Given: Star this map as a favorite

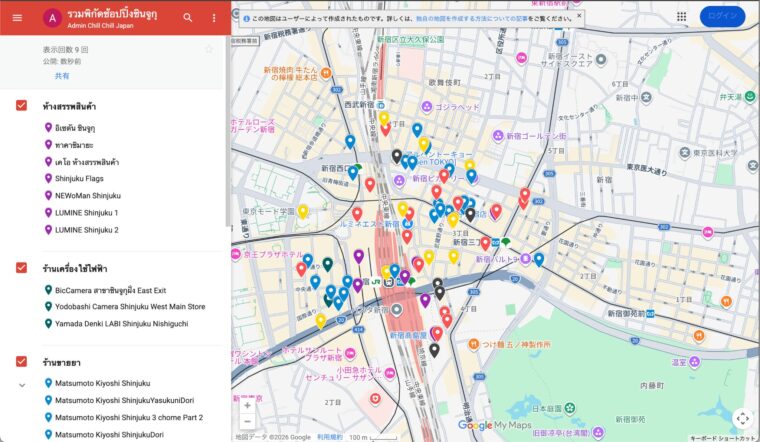Looking at the screenshot, I should 209,49.
